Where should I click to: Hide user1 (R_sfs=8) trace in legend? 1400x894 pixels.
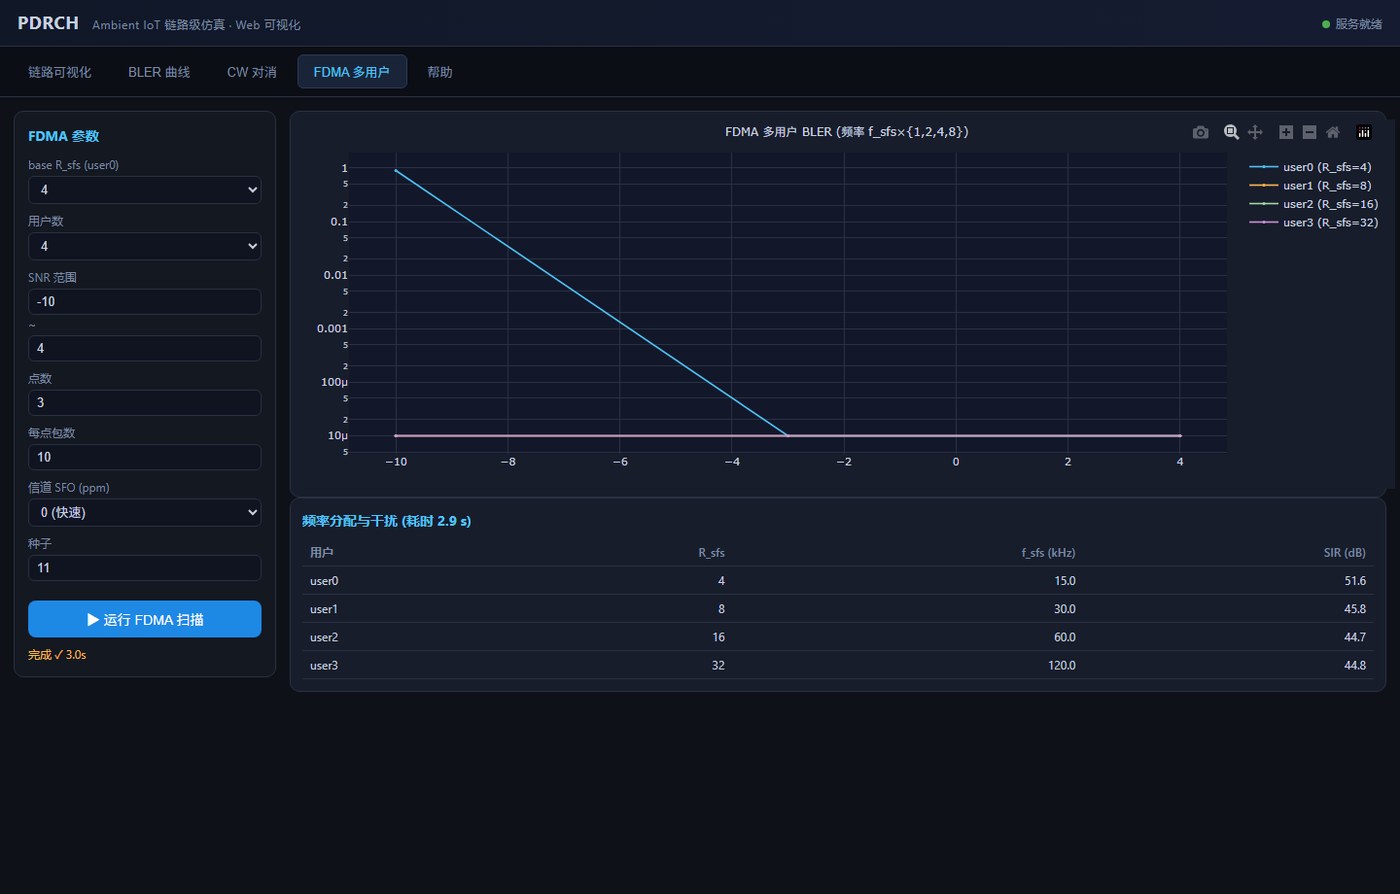(x=1313, y=185)
